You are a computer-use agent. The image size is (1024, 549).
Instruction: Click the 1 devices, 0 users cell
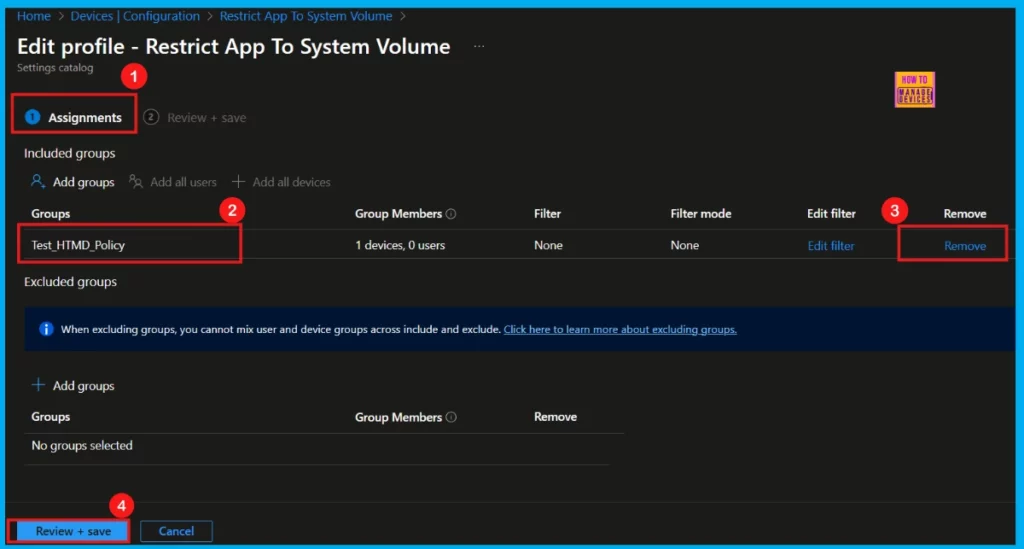[x=400, y=245]
